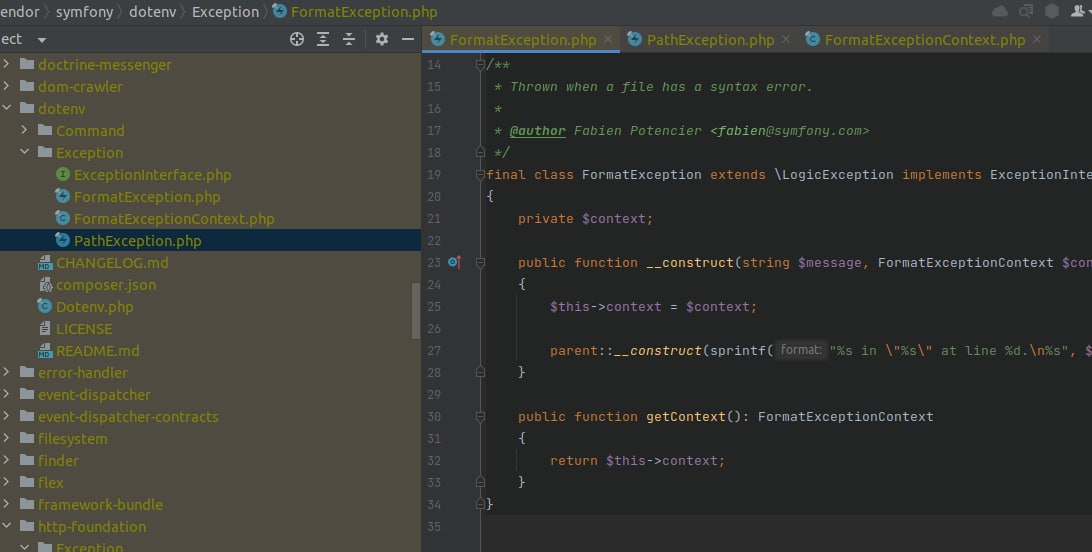
Task: Expand the framework-bundle folder
Action: (x=6, y=505)
